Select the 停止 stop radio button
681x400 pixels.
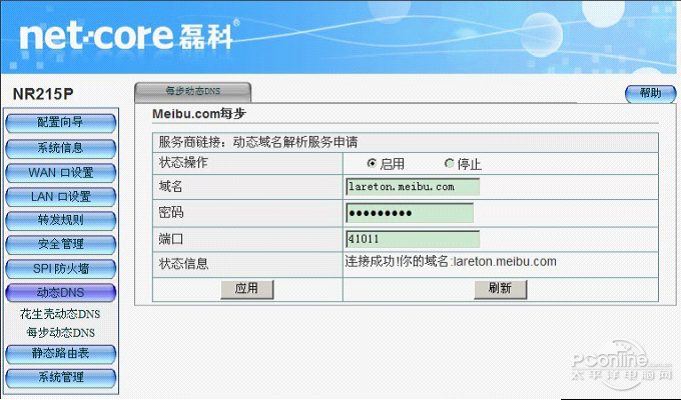click(449, 163)
